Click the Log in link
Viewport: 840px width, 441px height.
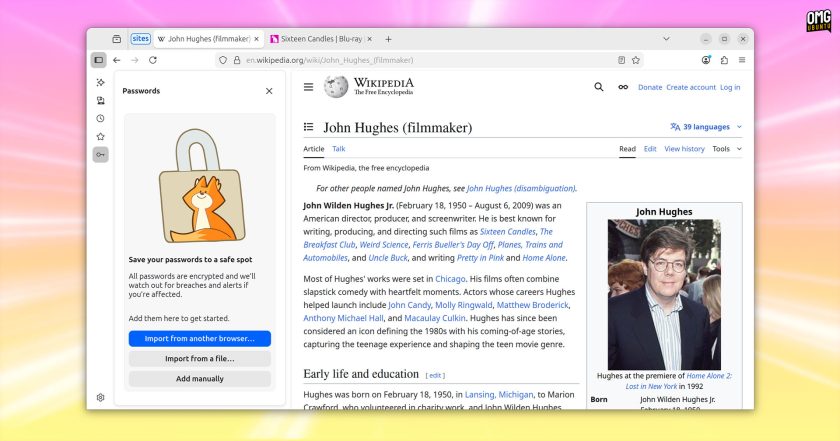click(730, 87)
